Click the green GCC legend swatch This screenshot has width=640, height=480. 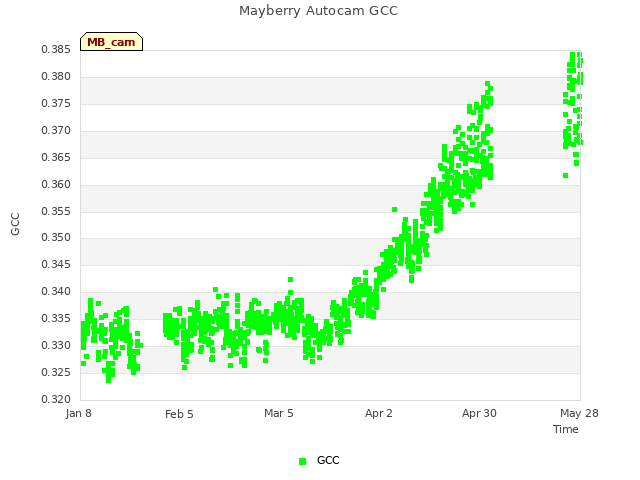tap(302, 461)
